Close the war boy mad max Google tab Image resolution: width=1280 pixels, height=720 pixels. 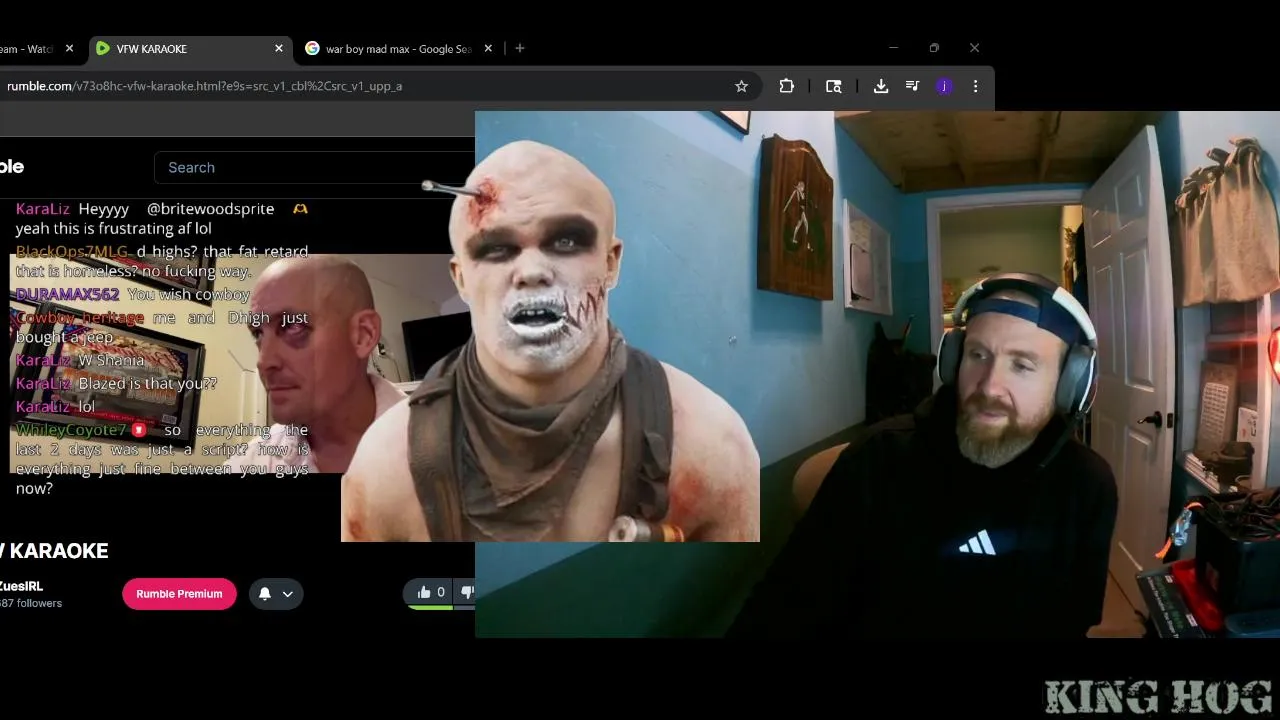pos(490,48)
